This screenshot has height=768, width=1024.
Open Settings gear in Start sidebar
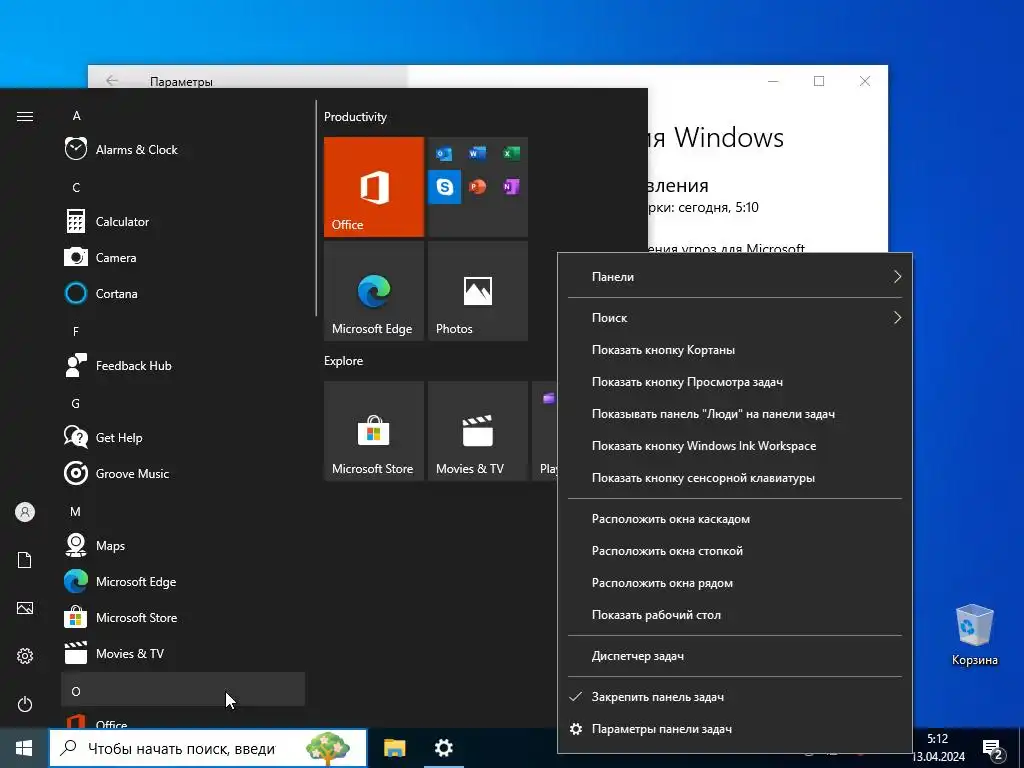[25, 656]
